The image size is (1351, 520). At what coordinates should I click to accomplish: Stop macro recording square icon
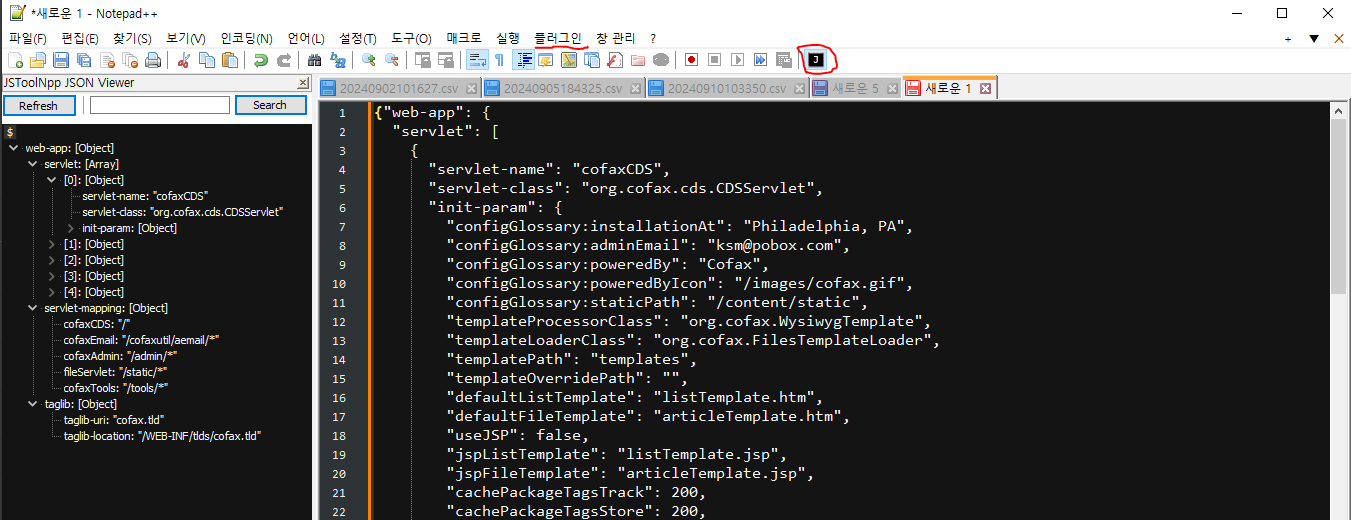tap(714, 60)
